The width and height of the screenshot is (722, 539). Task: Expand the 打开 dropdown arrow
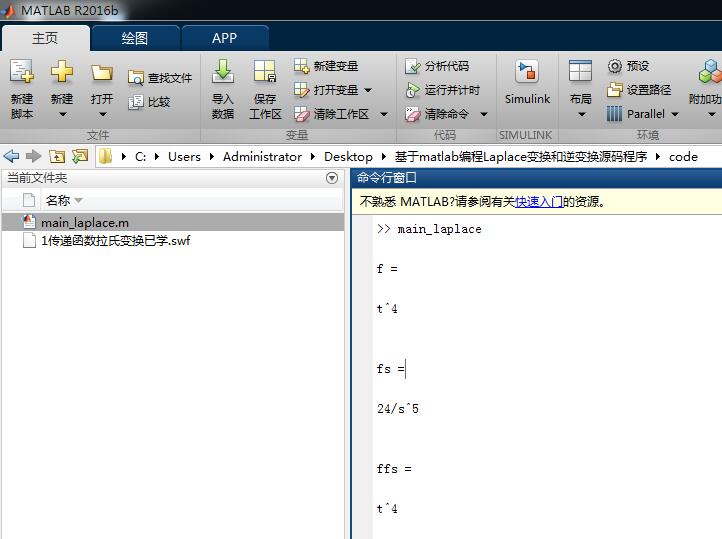click(x=102, y=114)
